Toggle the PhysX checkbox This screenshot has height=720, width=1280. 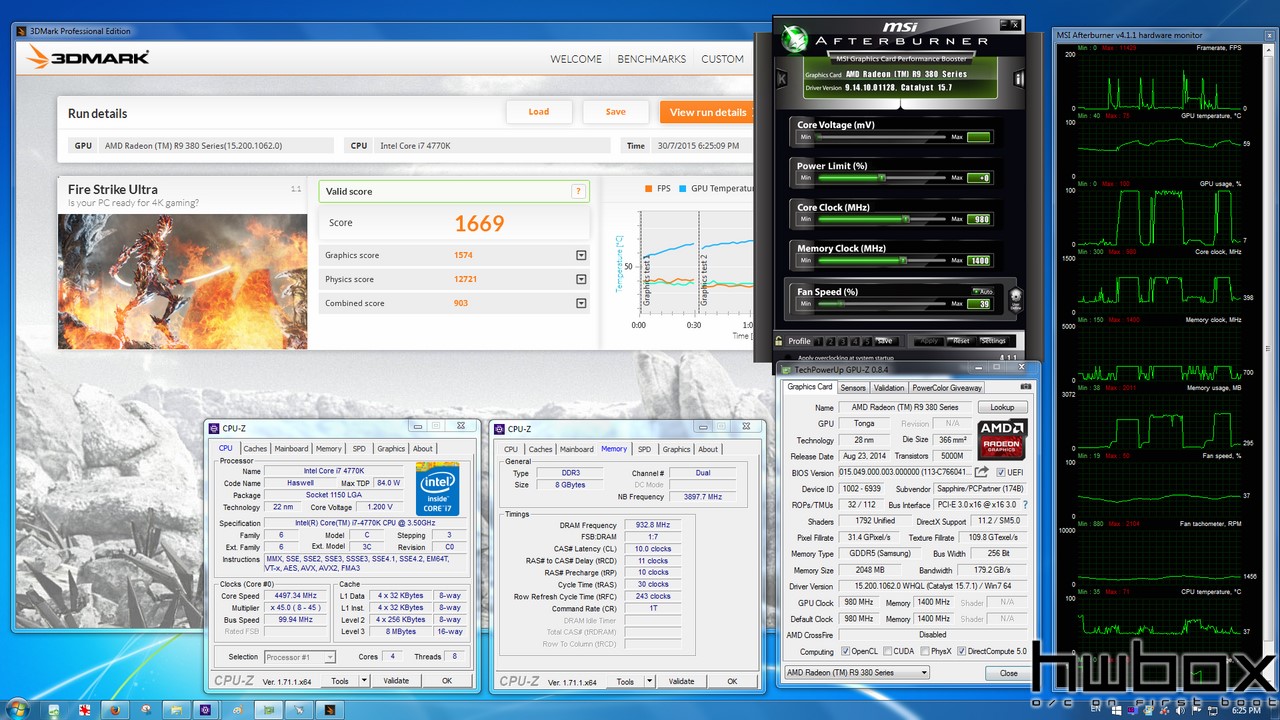pos(925,651)
